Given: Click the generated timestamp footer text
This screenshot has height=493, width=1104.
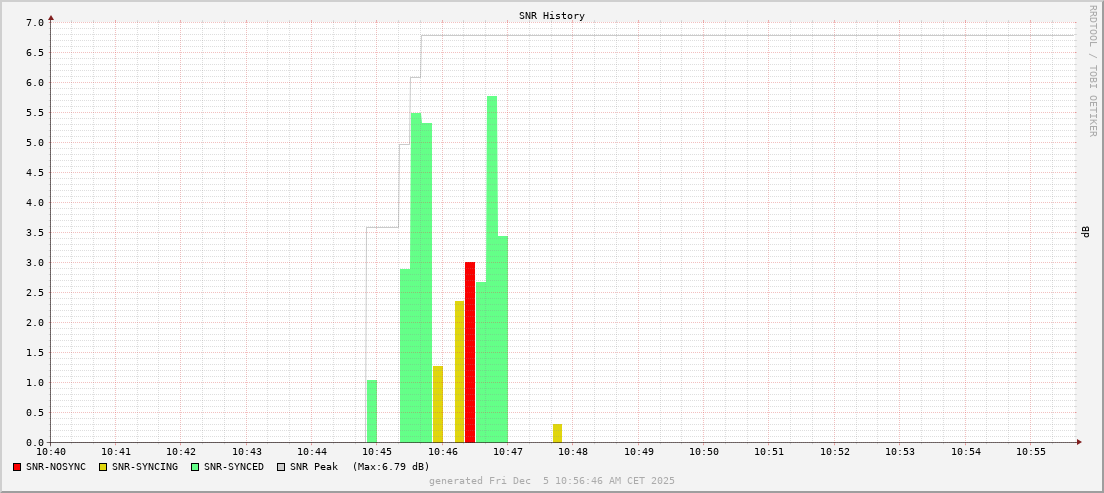Looking at the screenshot, I should (551, 481).
